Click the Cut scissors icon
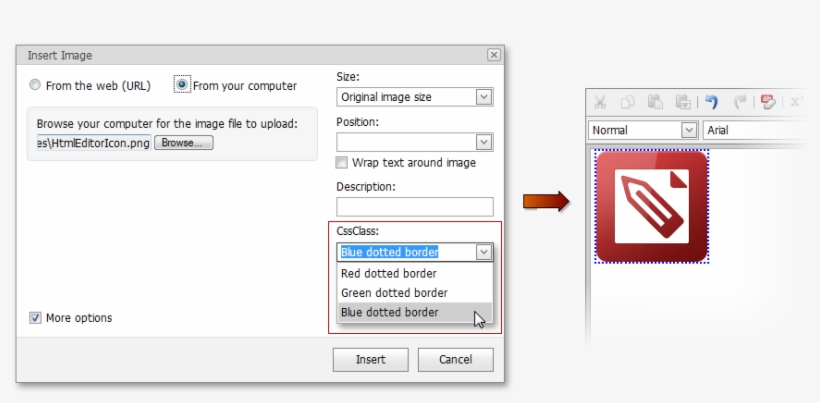 600,102
